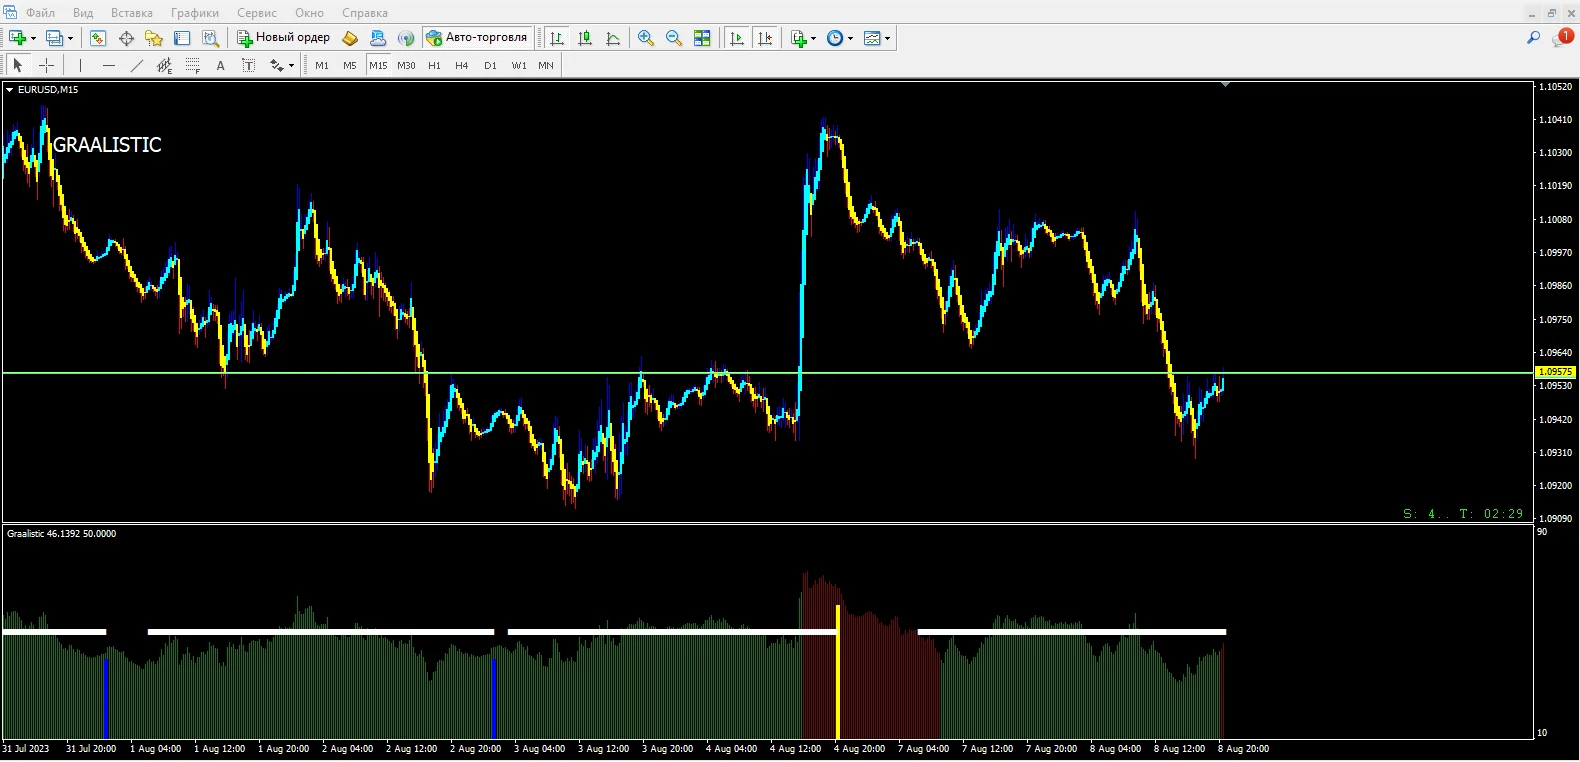Image resolution: width=1580 pixels, height=762 pixels.
Task: Open the Strategy Tester
Action: point(210,38)
